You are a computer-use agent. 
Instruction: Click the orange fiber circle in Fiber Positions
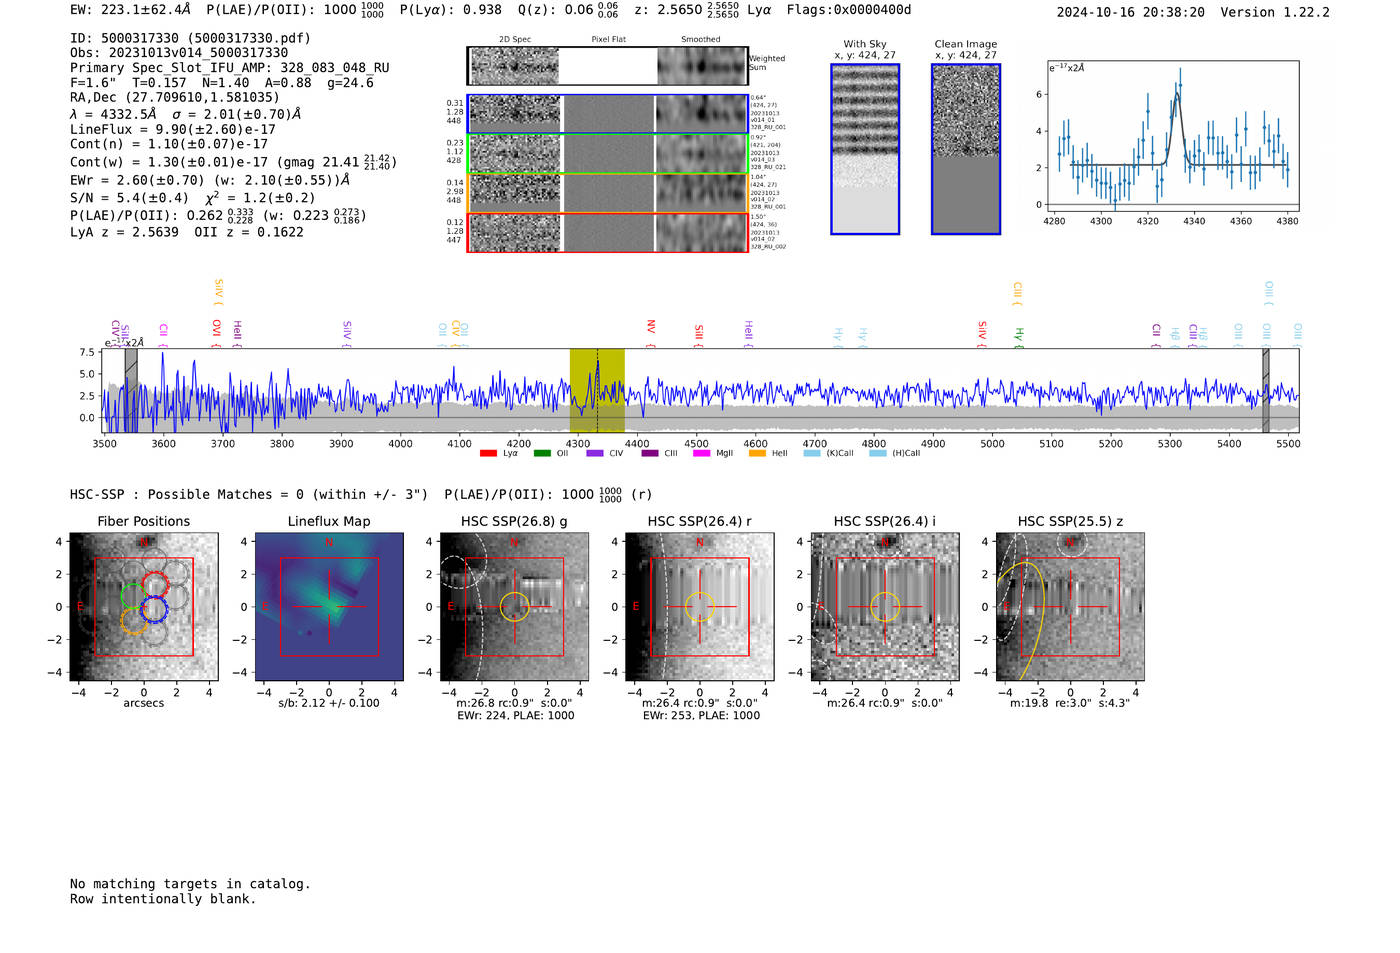click(x=133, y=620)
